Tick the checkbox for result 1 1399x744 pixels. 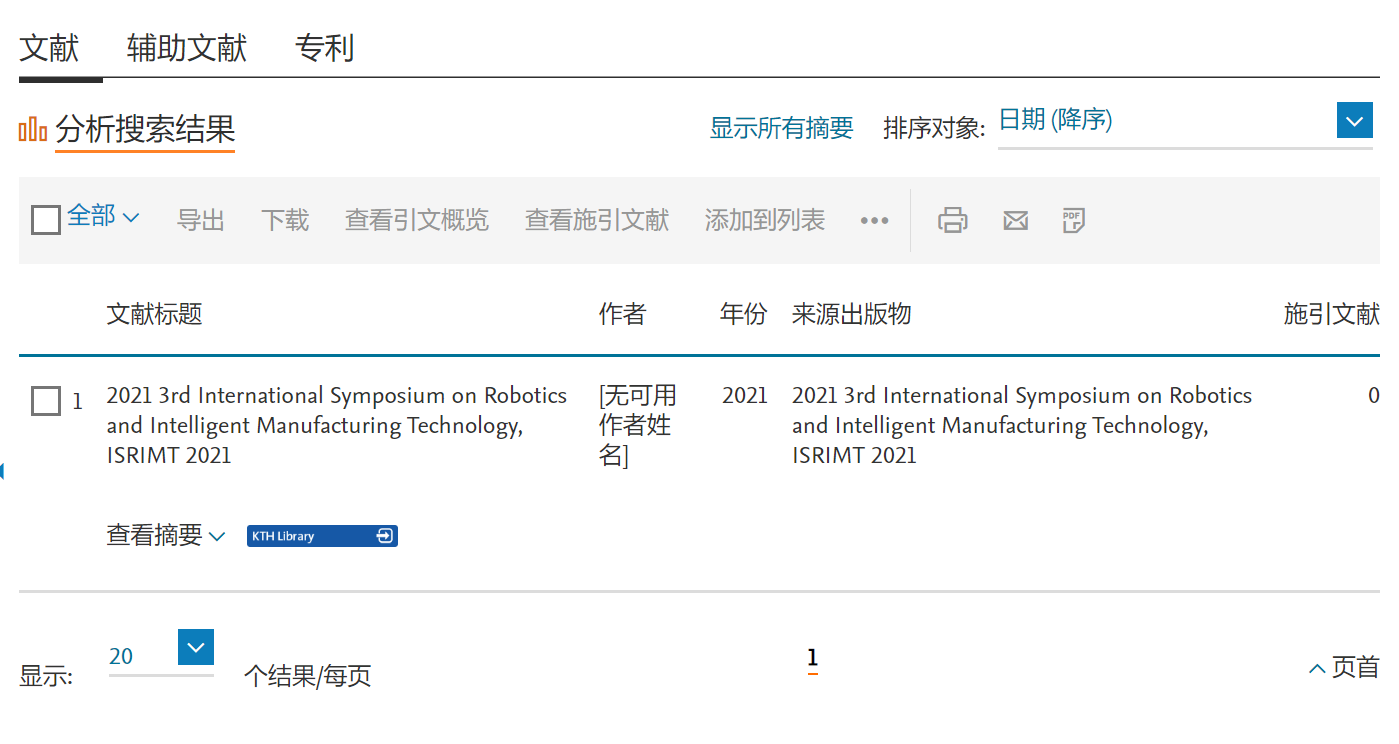(46, 402)
